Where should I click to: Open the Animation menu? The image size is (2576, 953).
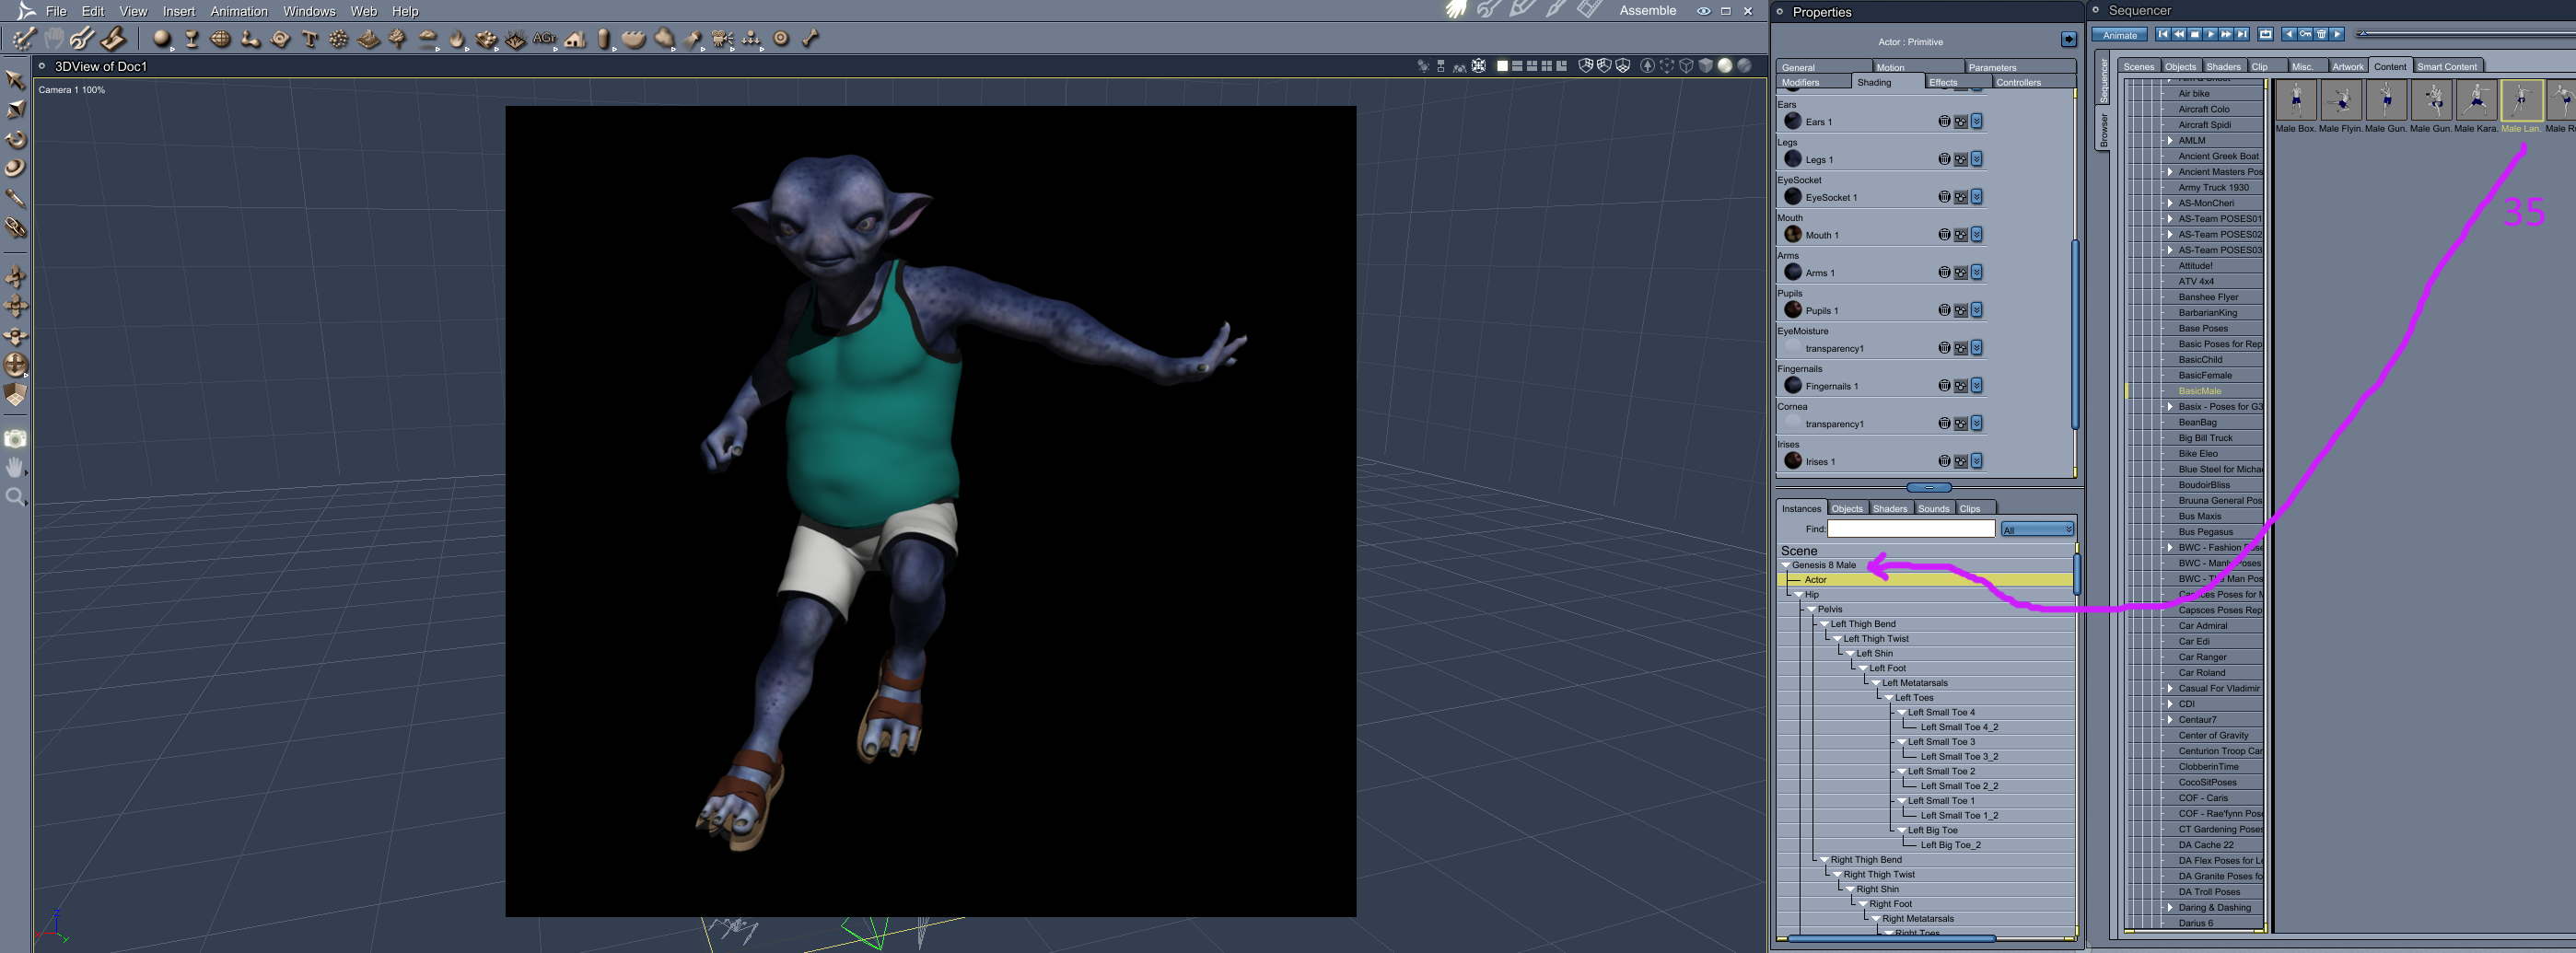point(239,11)
